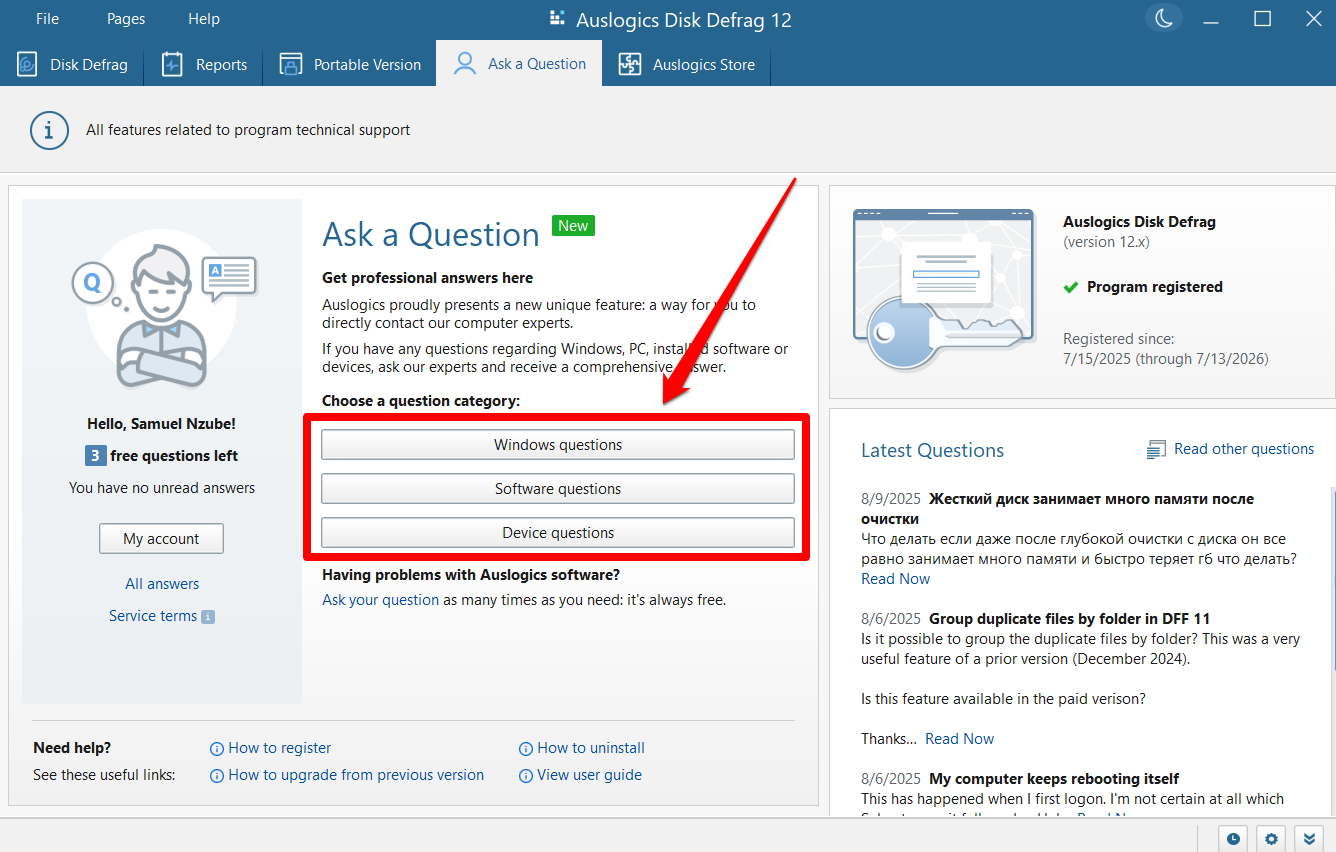
Task: Click the info icon beside the features description
Action: click(x=49, y=130)
